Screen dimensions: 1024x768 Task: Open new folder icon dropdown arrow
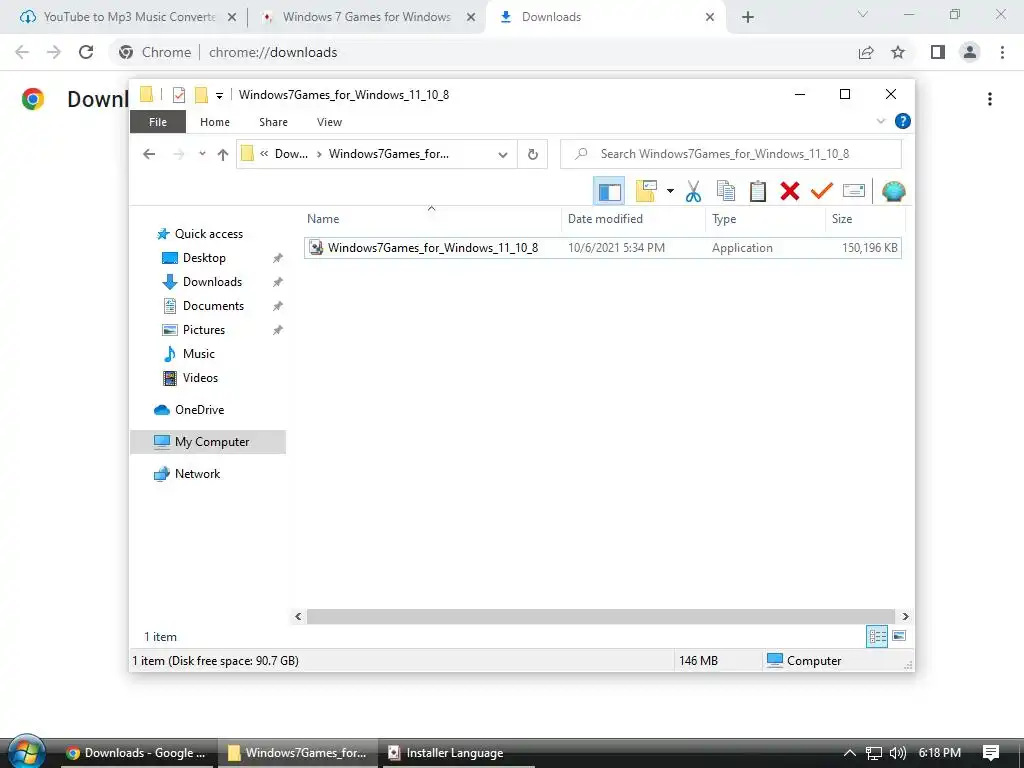click(670, 191)
